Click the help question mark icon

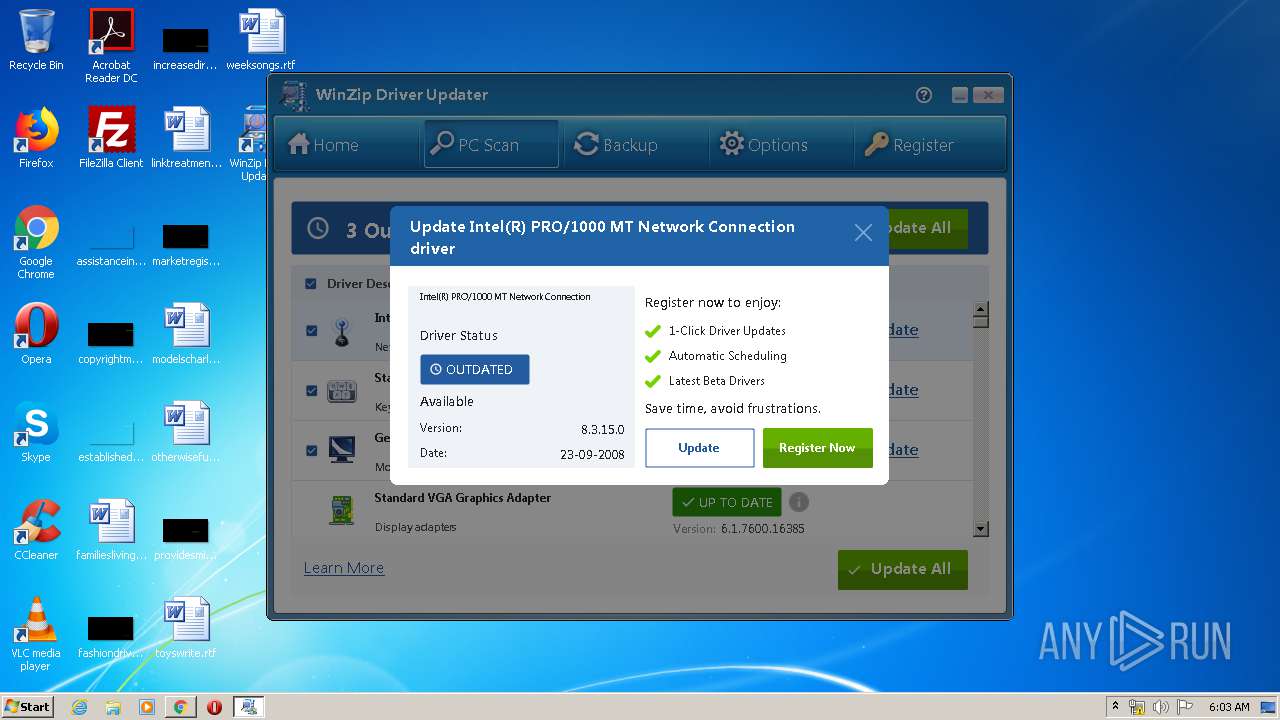[923, 95]
